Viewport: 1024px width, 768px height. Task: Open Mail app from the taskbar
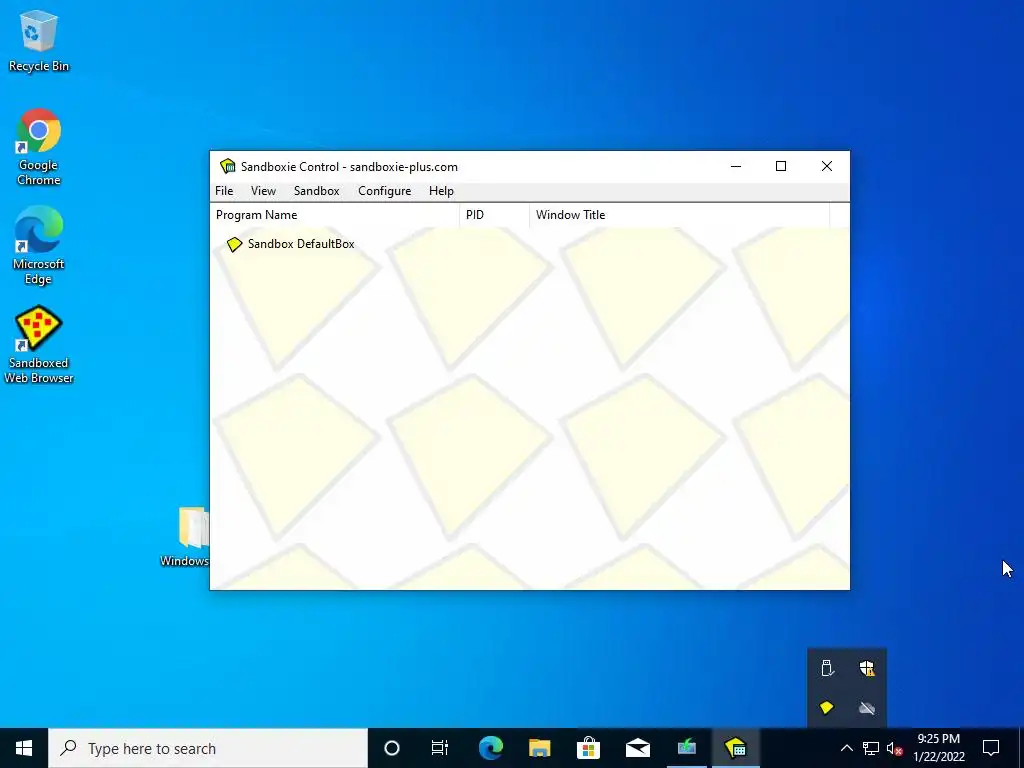pyautogui.click(x=637, y=748)
